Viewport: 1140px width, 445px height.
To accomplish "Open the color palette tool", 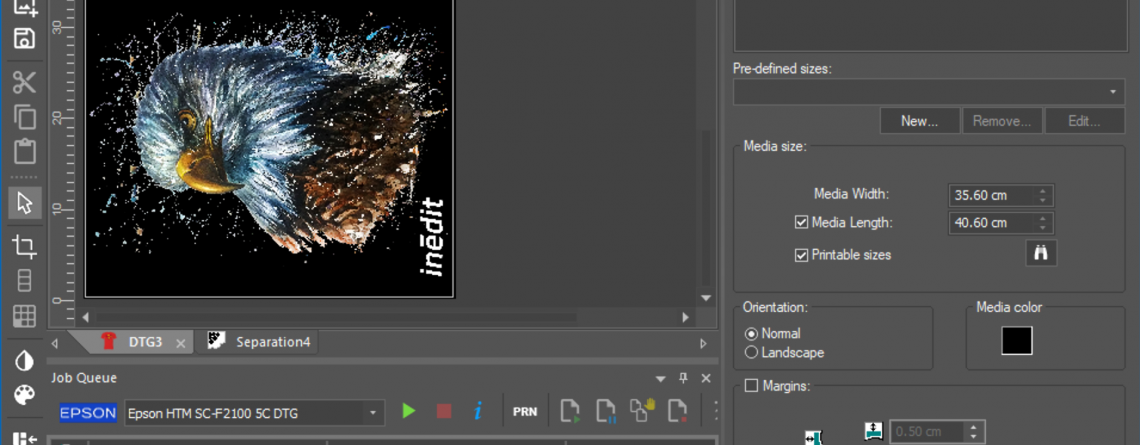I will point(25,395).
